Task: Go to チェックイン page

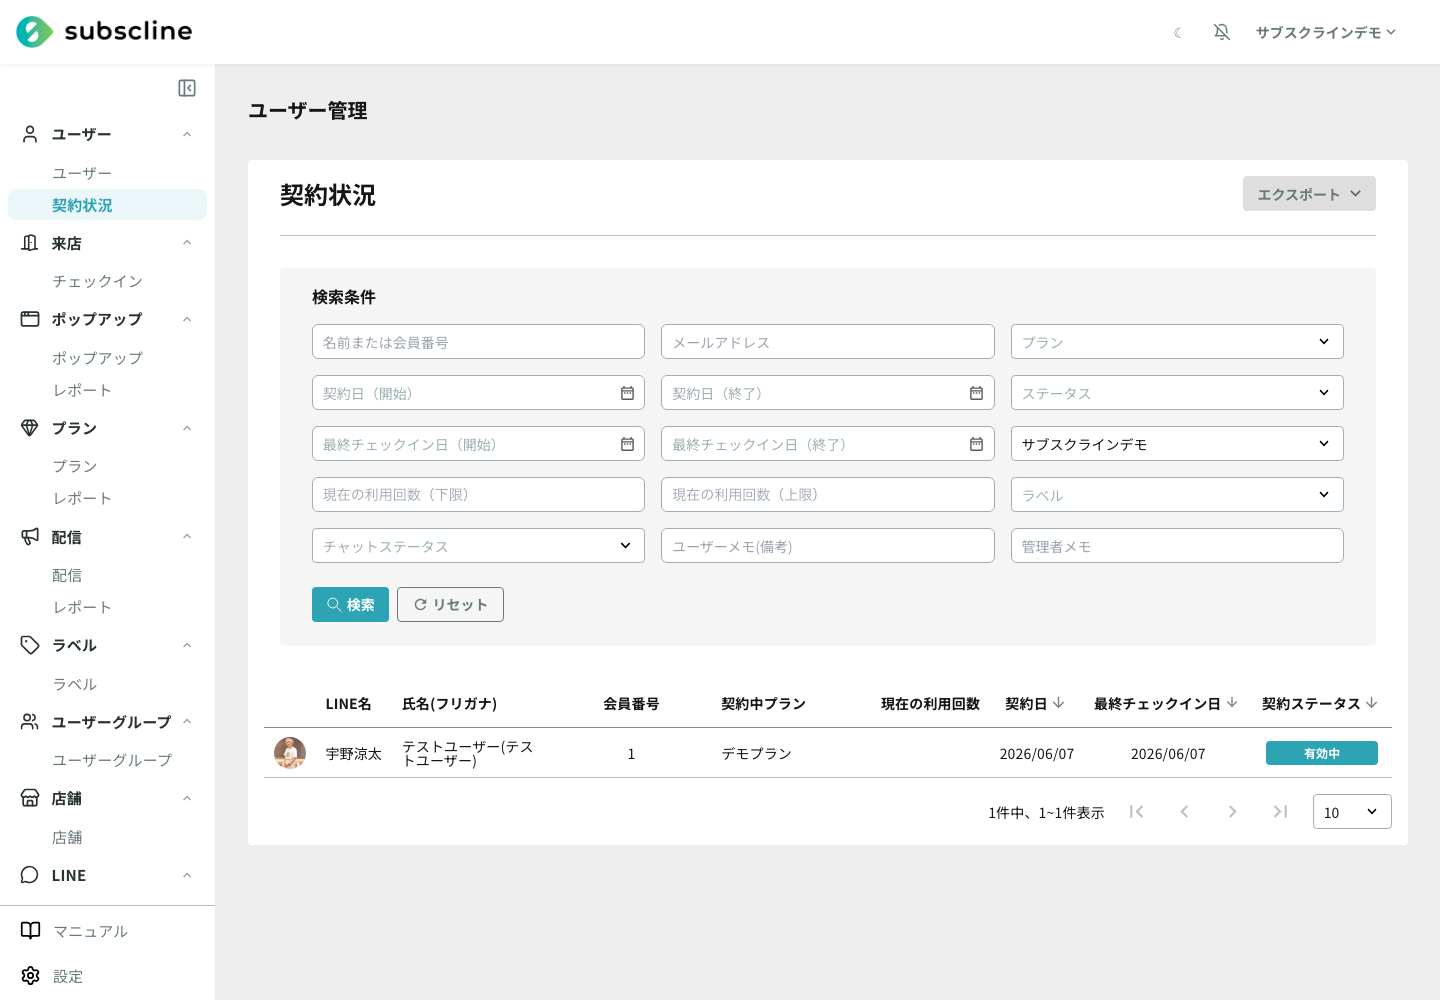Action: pyautogui.click(x=97, y=281)
